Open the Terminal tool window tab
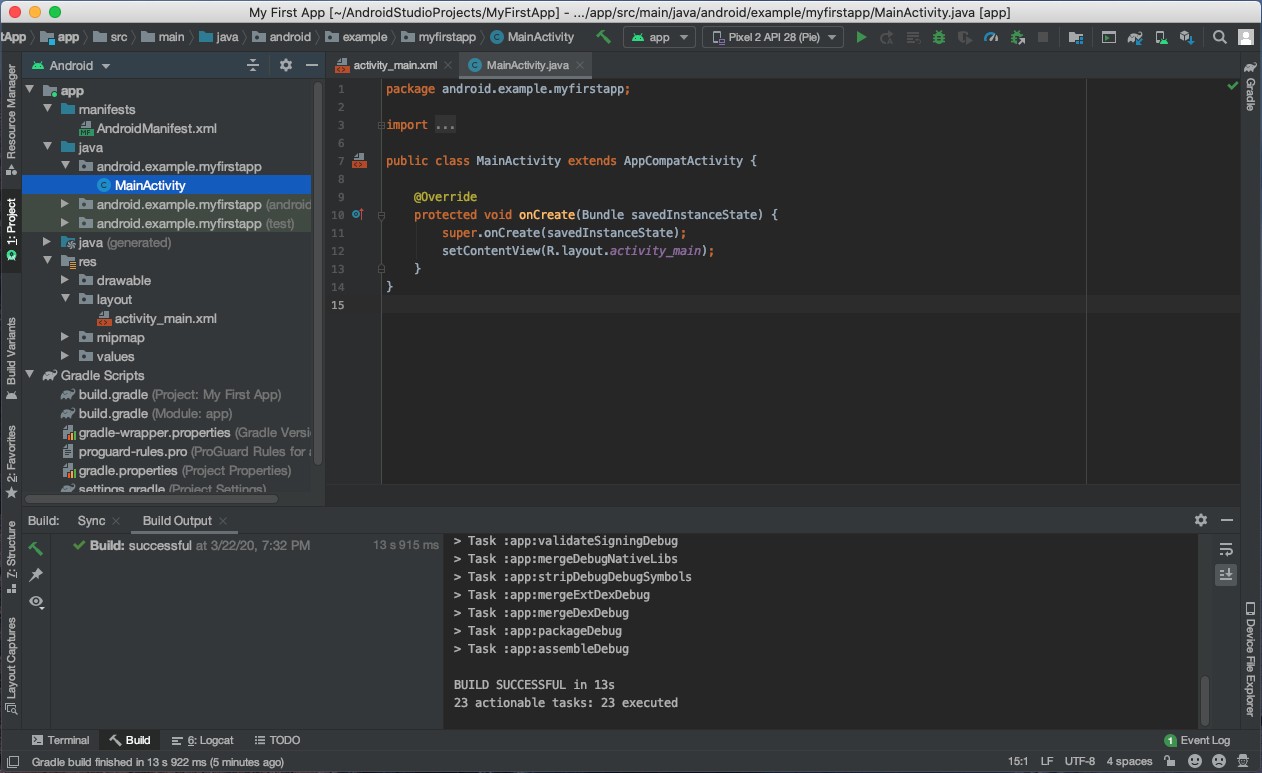This screenshot has width=1262, height=773. (x=60, y=740)
